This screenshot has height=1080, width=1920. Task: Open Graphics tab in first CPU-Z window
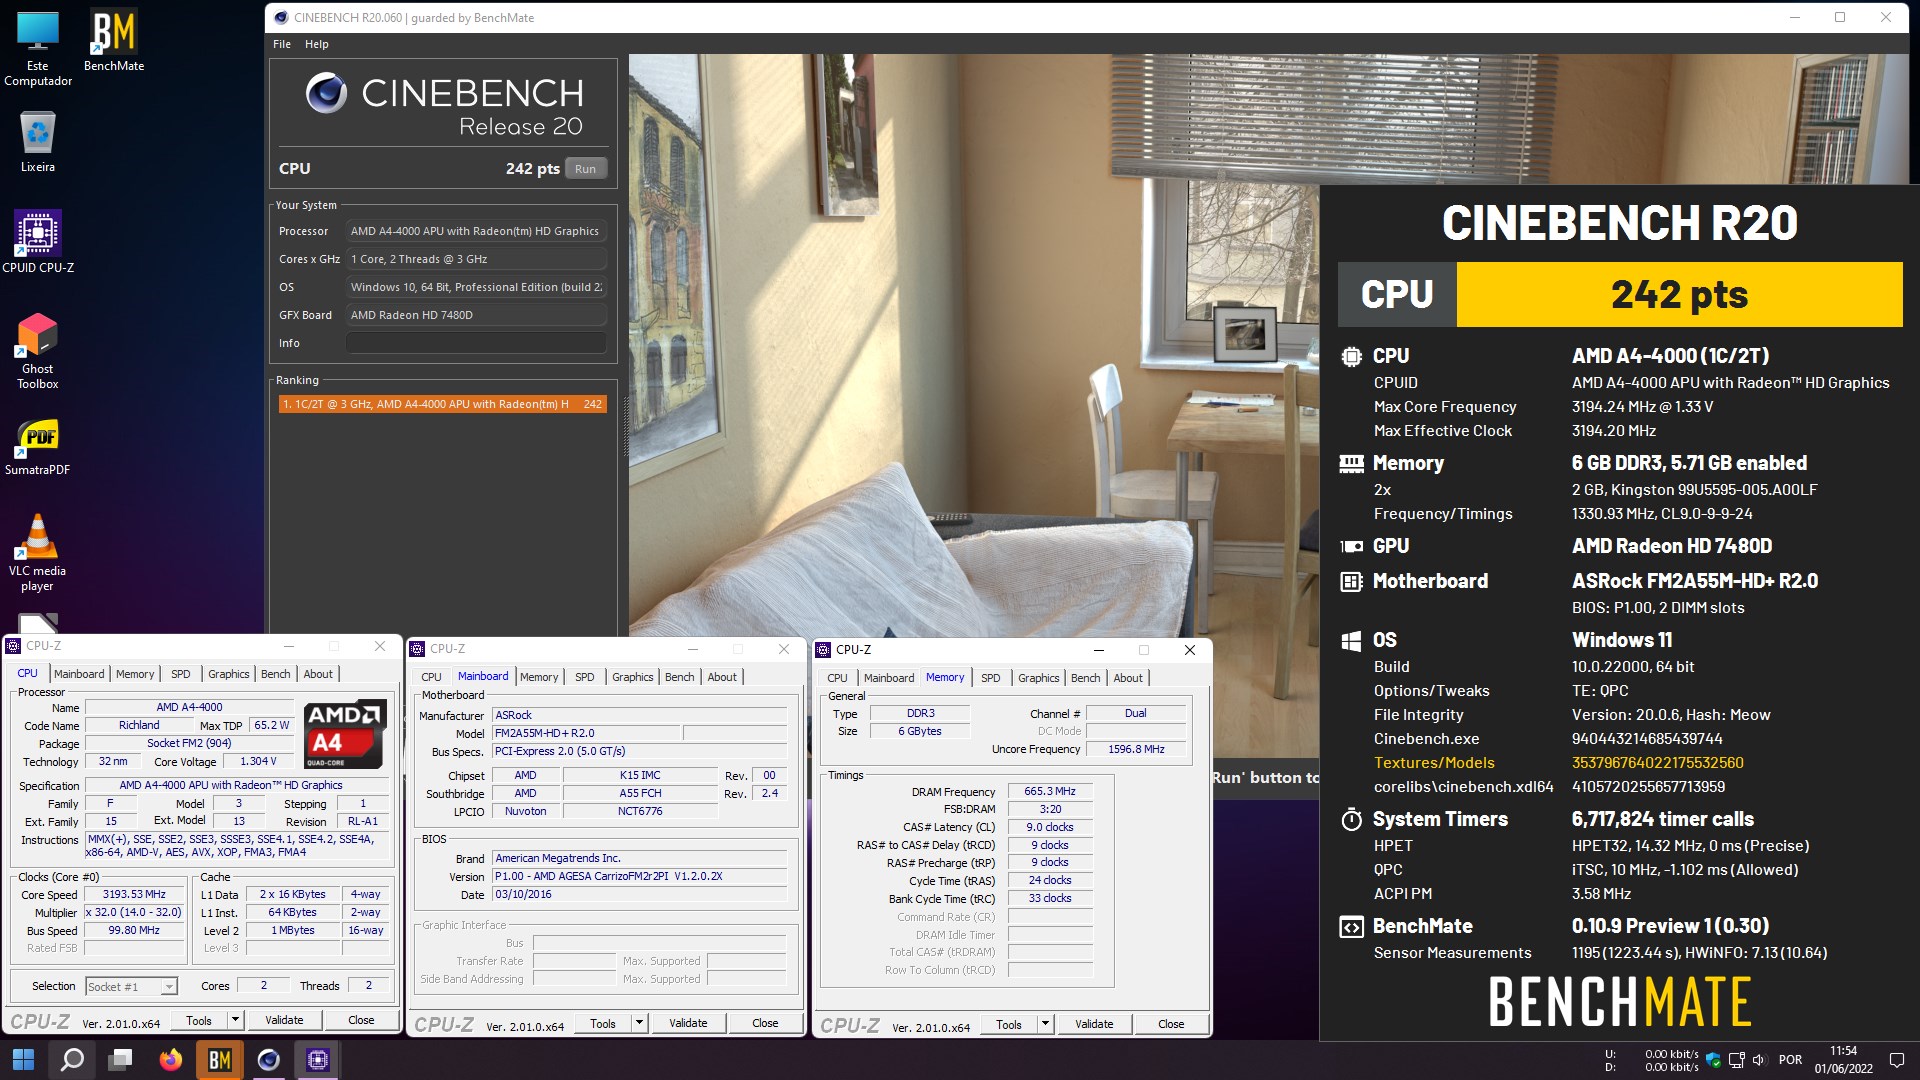coord(229,674)
